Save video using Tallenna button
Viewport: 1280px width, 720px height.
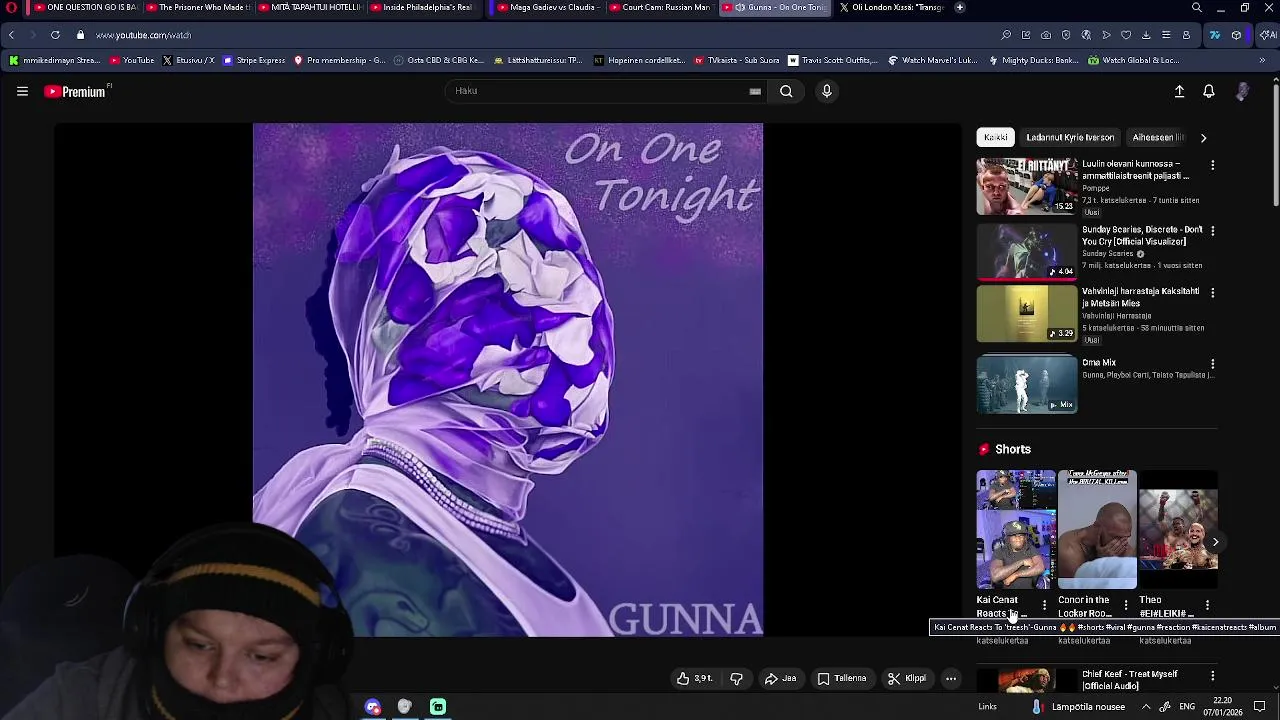point(841,678)
